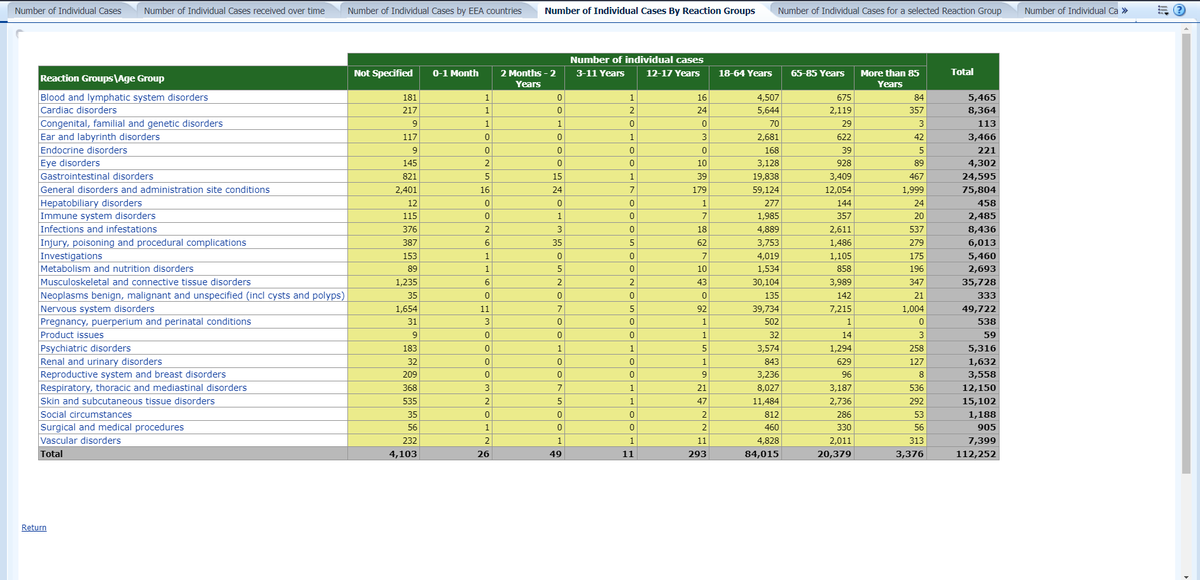Click the Number of individual cases header
The image size is (1200, 580).
pyautogui.click(x=636, y=60)
